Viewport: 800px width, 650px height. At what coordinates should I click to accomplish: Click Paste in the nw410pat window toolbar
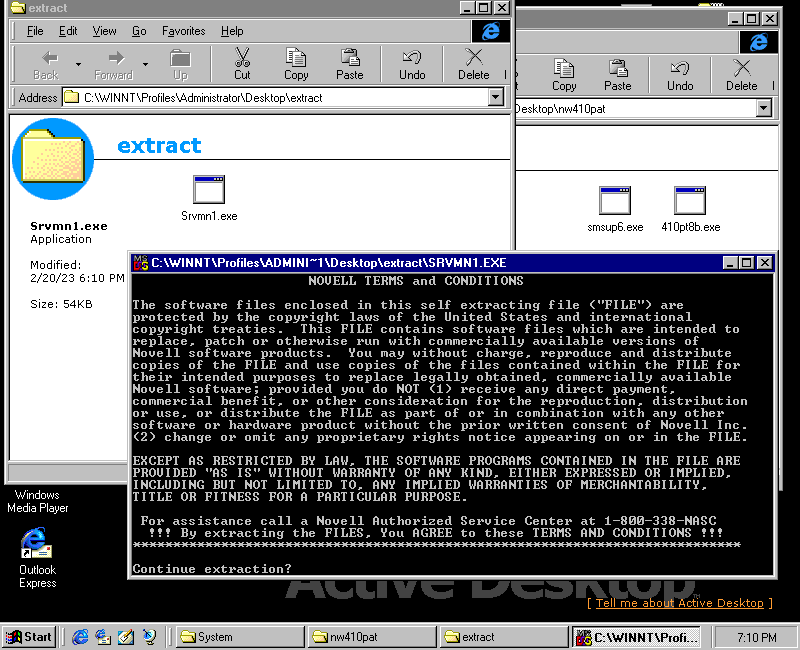tap(618, 76)
